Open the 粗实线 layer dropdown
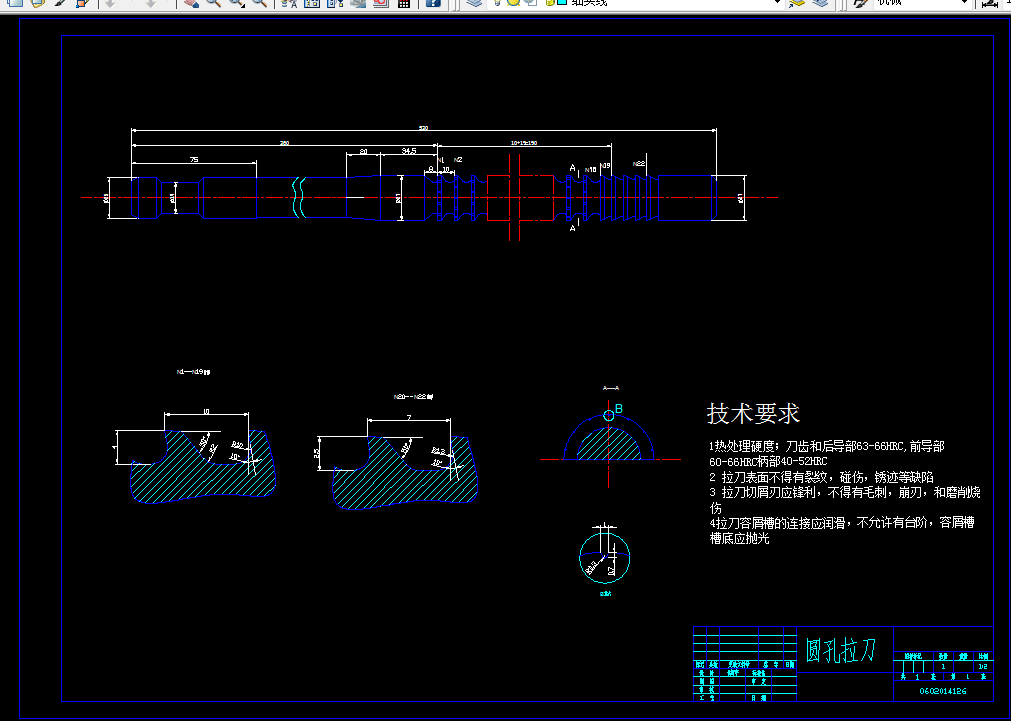 (x=777, y=4)
